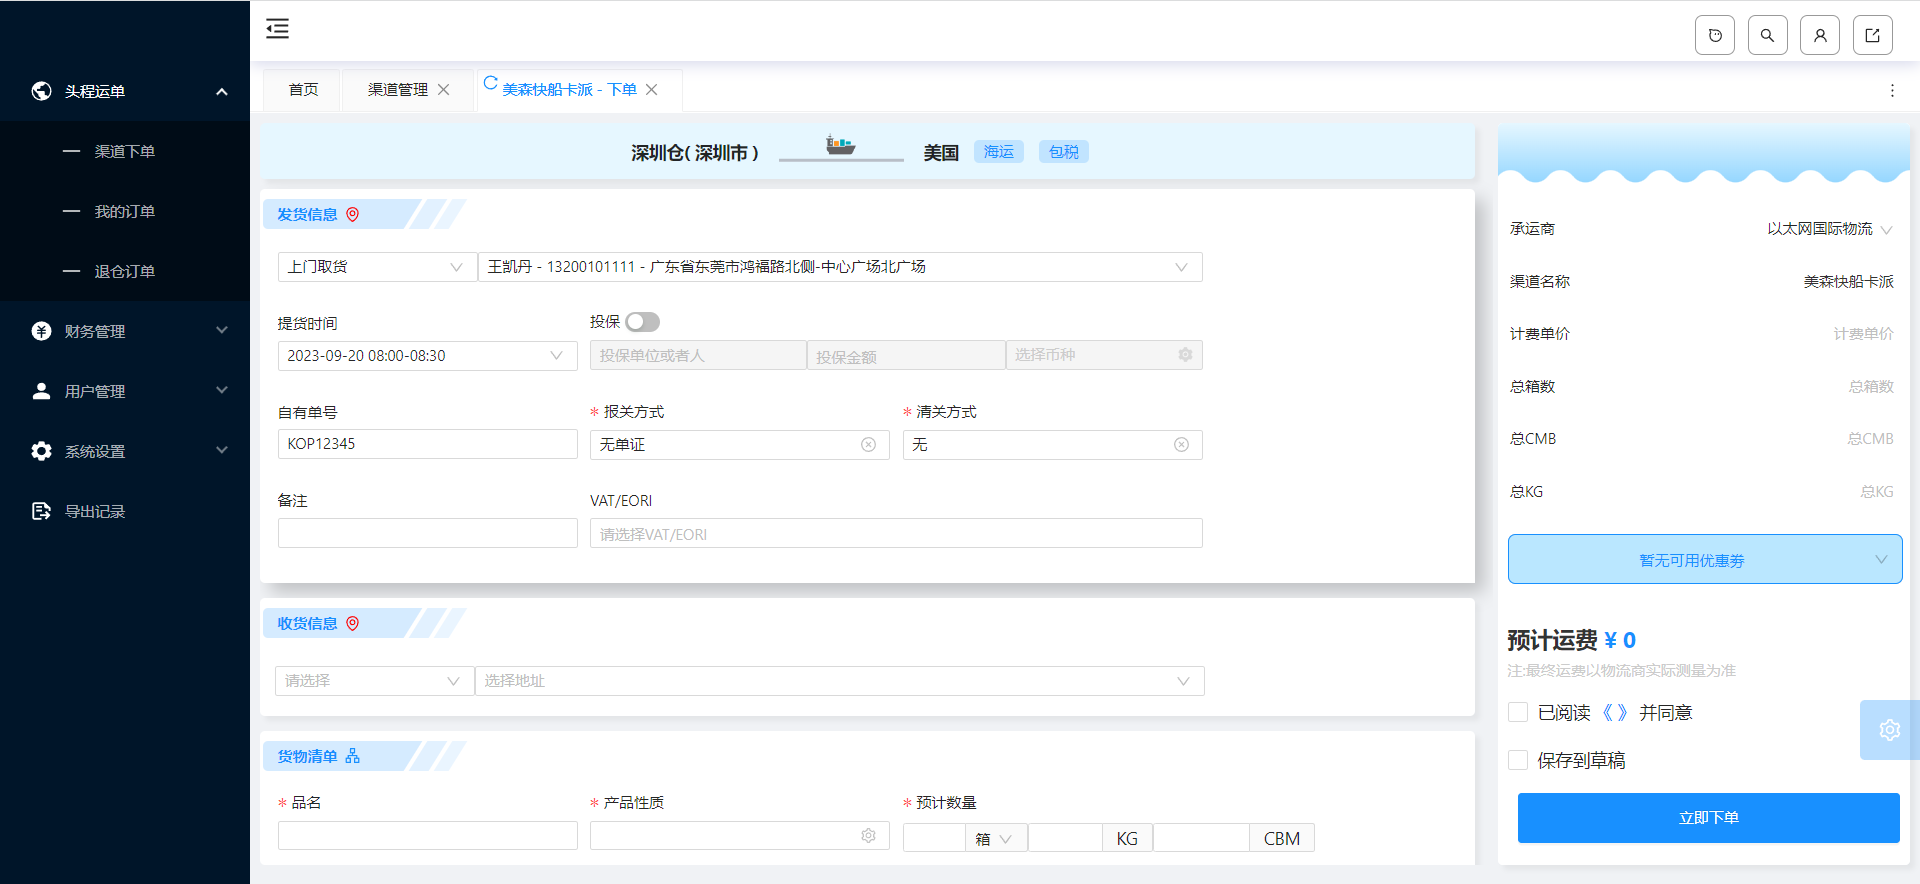The image size is (1920, 884).
Task: Open the 选择地址 receiver address dropdown
Action: (x=840, y=681)
